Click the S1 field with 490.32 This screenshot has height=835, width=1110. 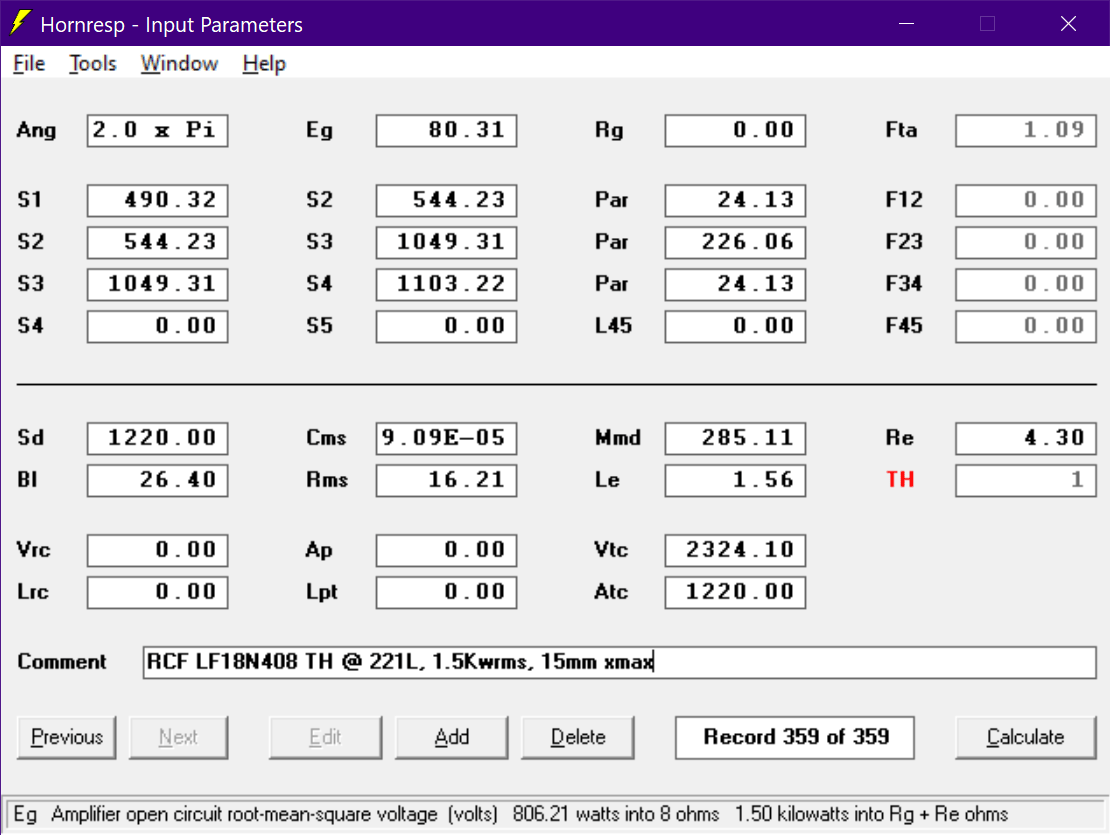pos(158,200)
